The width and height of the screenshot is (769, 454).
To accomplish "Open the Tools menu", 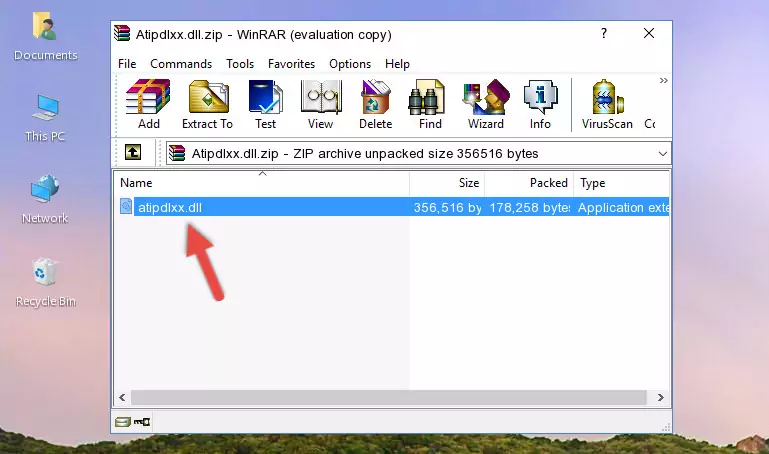I will [x=240, y=64].
